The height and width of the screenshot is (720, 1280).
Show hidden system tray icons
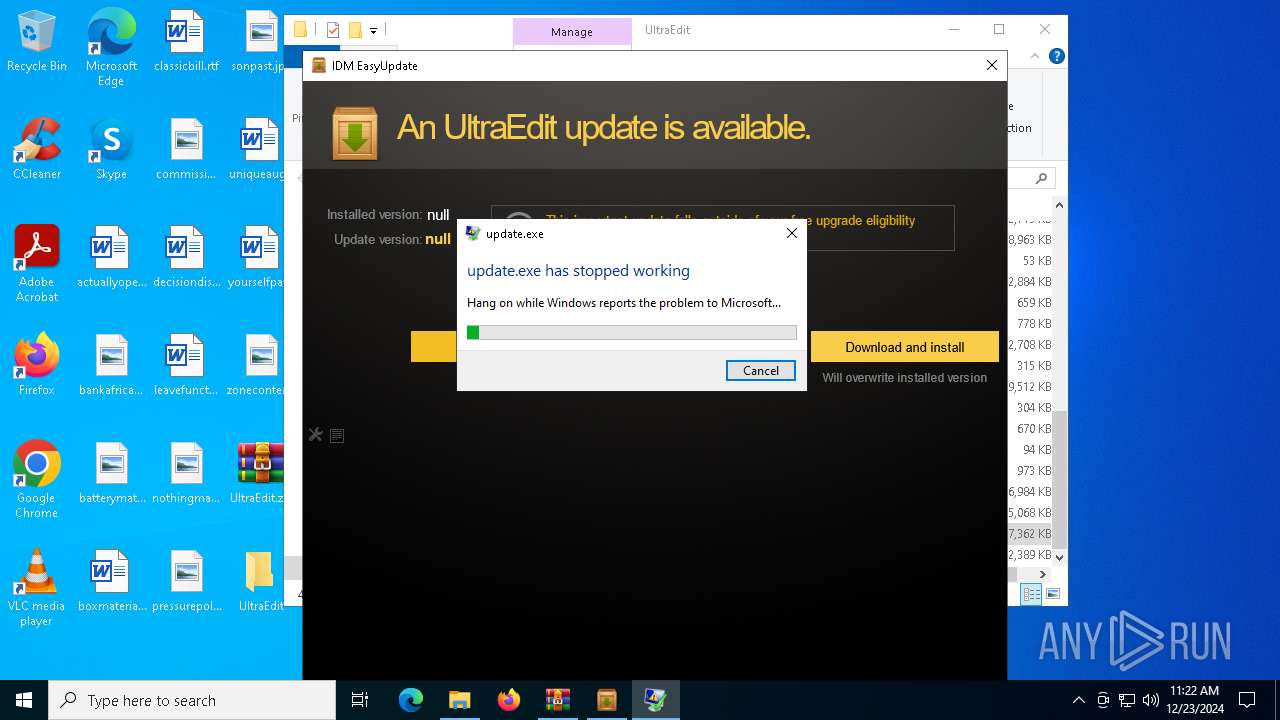[x=1078, y=700]
